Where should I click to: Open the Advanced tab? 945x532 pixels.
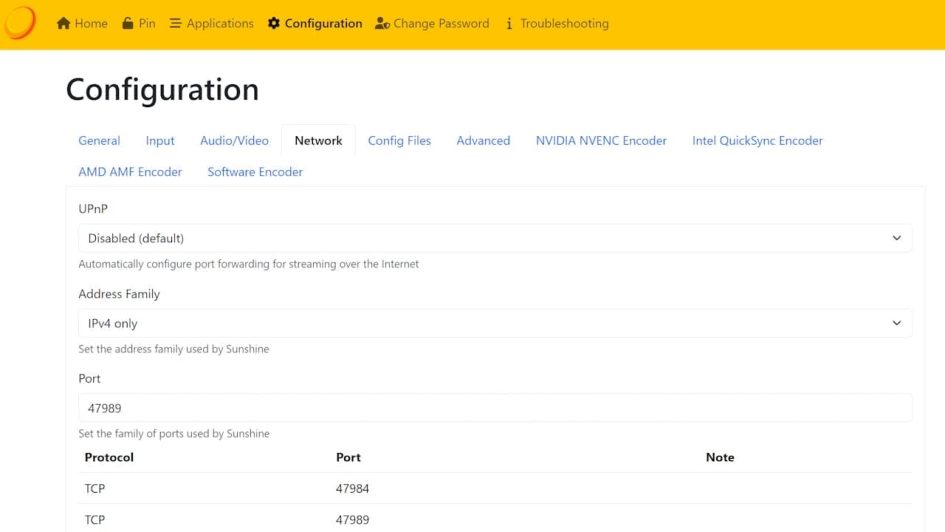pos(483,141)
